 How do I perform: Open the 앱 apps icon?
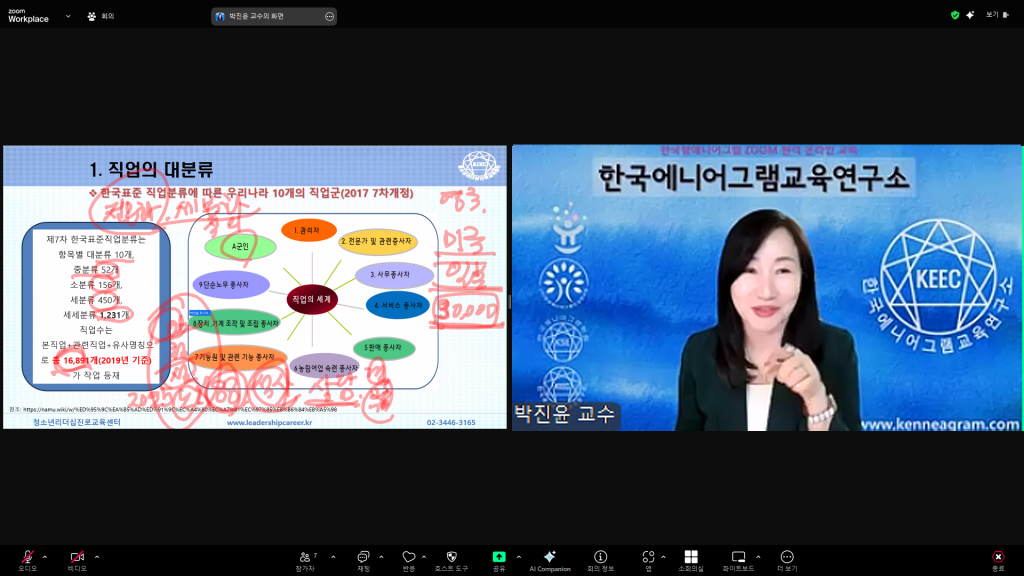click(648, 560)
